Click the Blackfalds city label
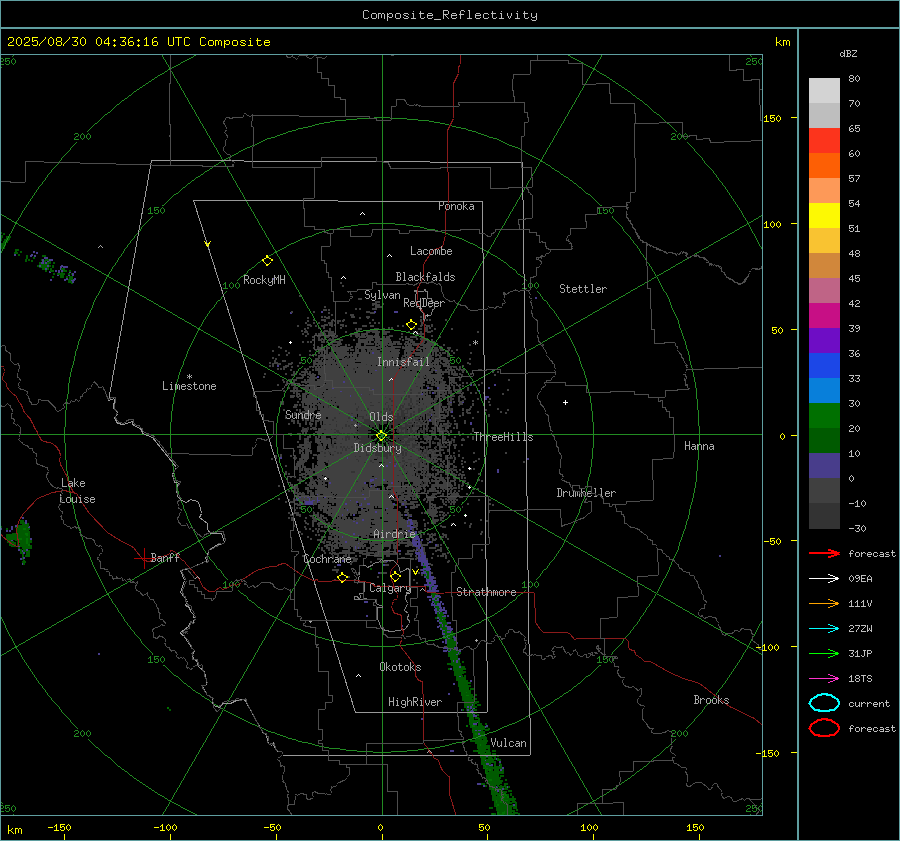The height and width of the screenshot is (841, 900). pyautogui.click(x=425, y=277)
